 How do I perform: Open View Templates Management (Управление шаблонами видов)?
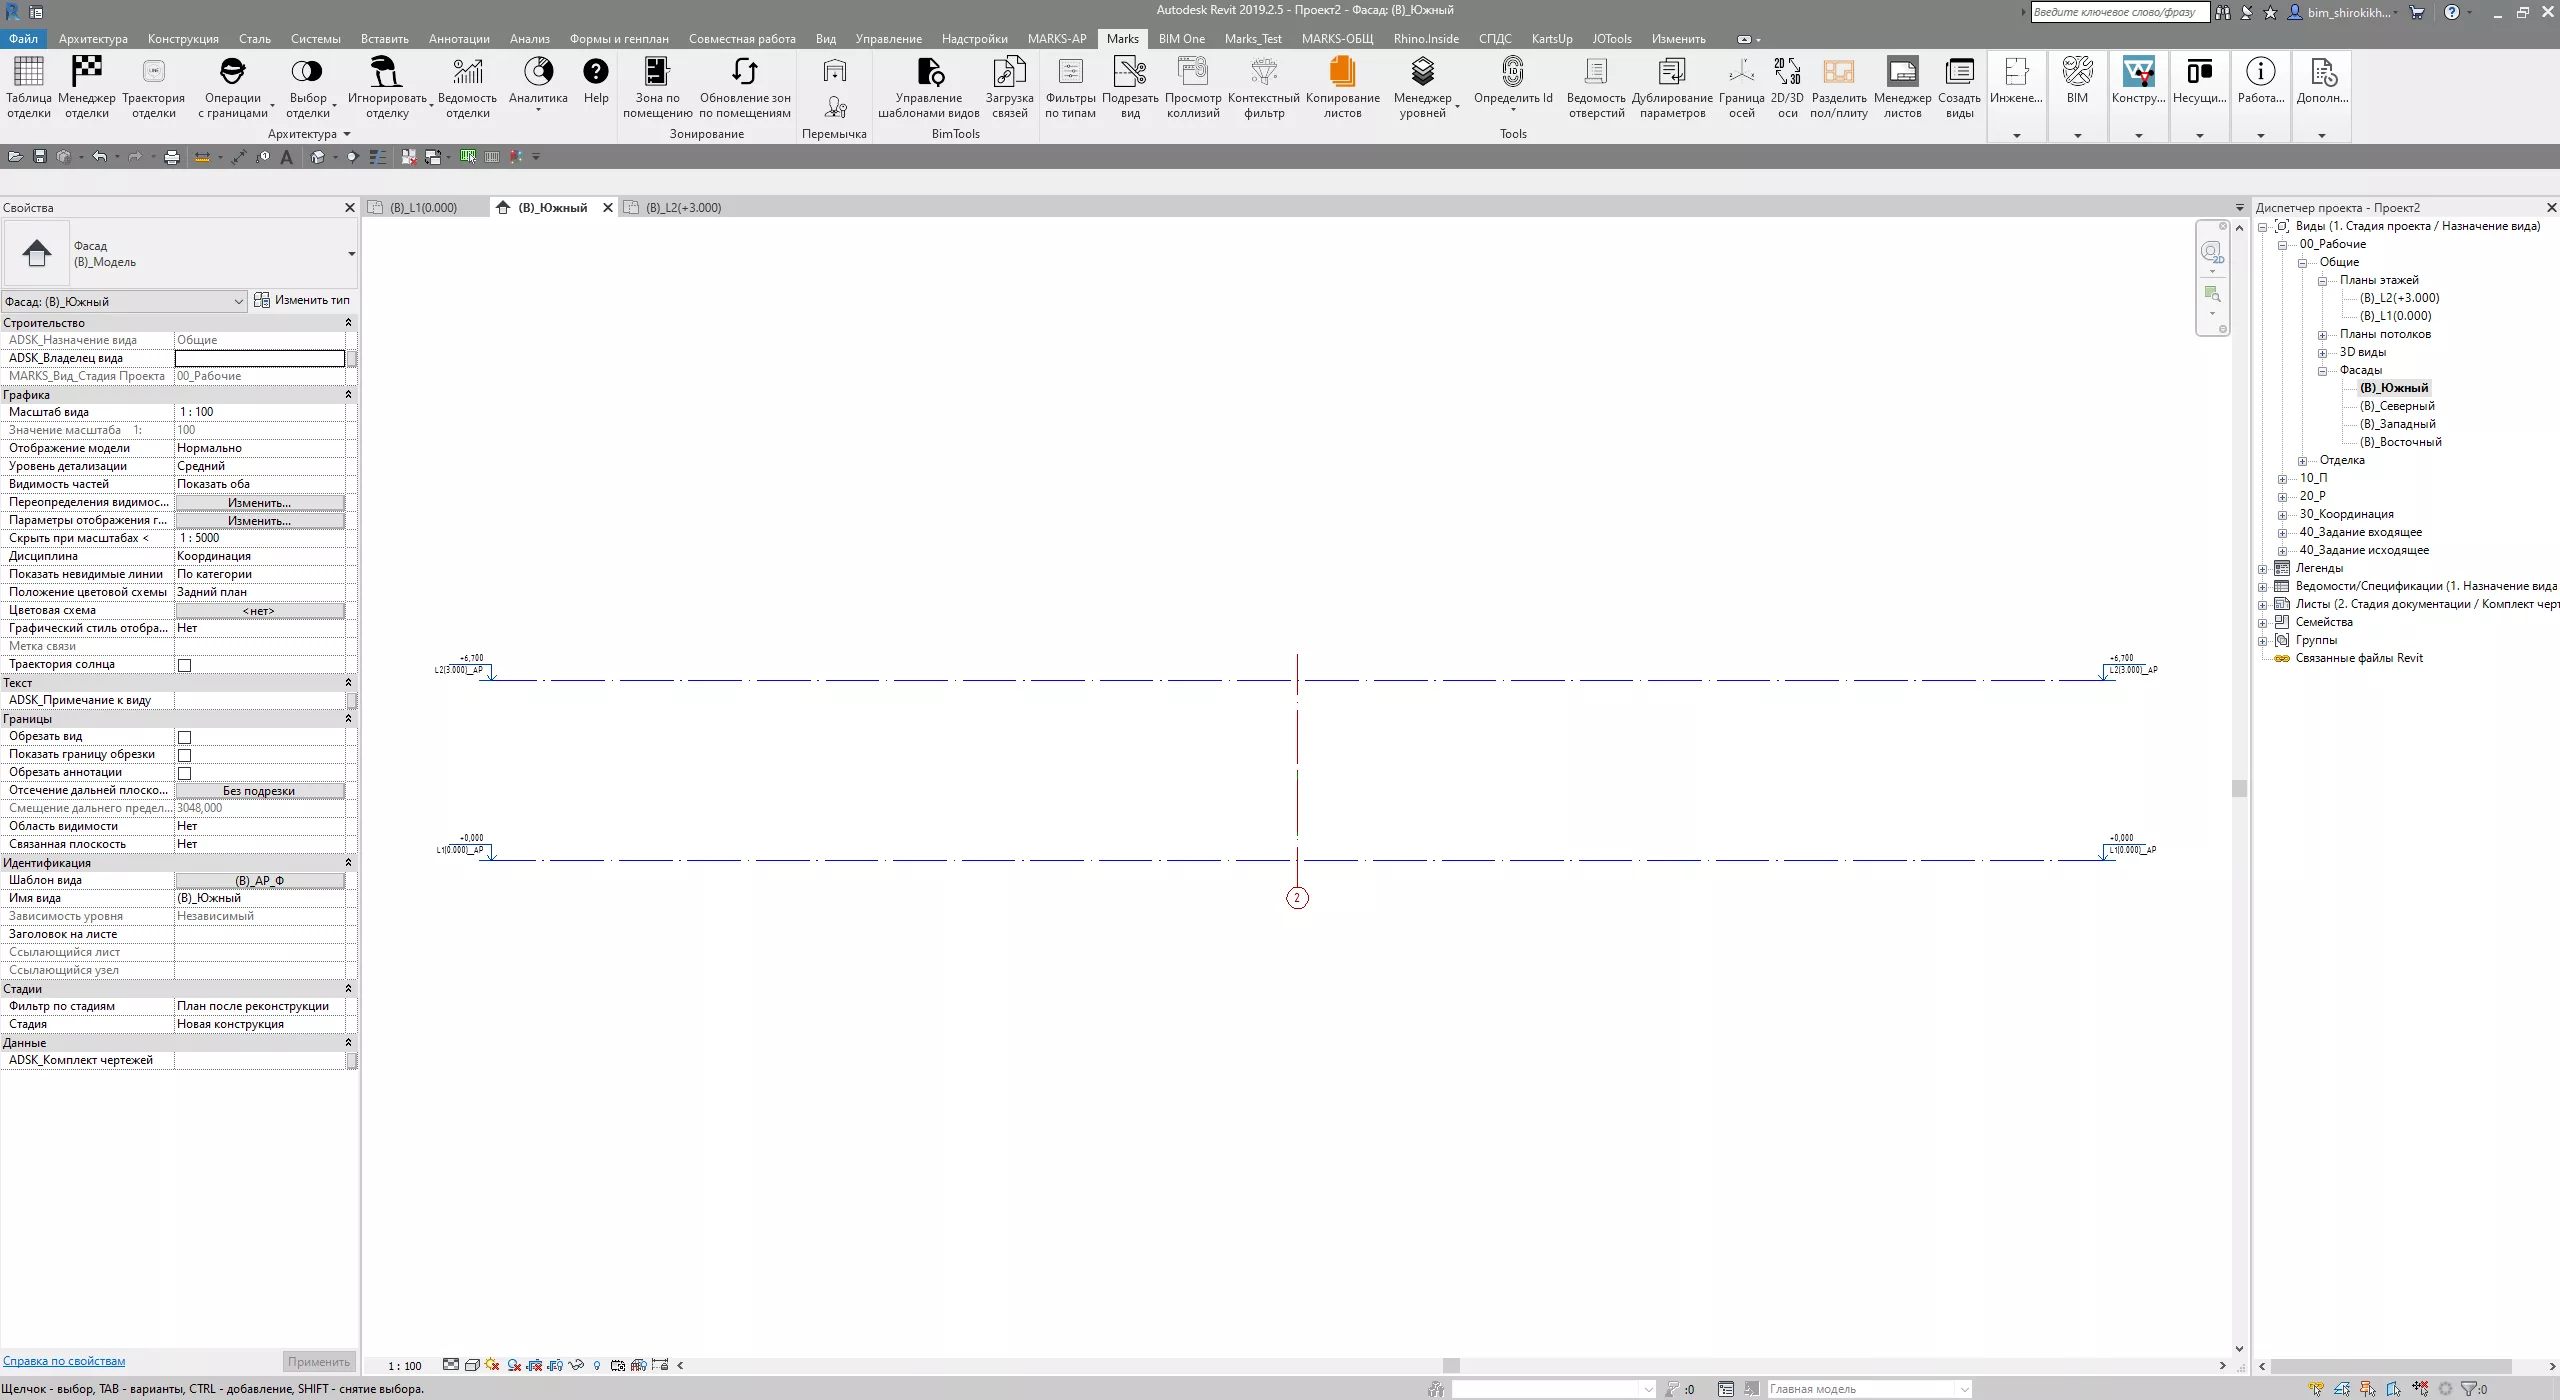[929, 73]
